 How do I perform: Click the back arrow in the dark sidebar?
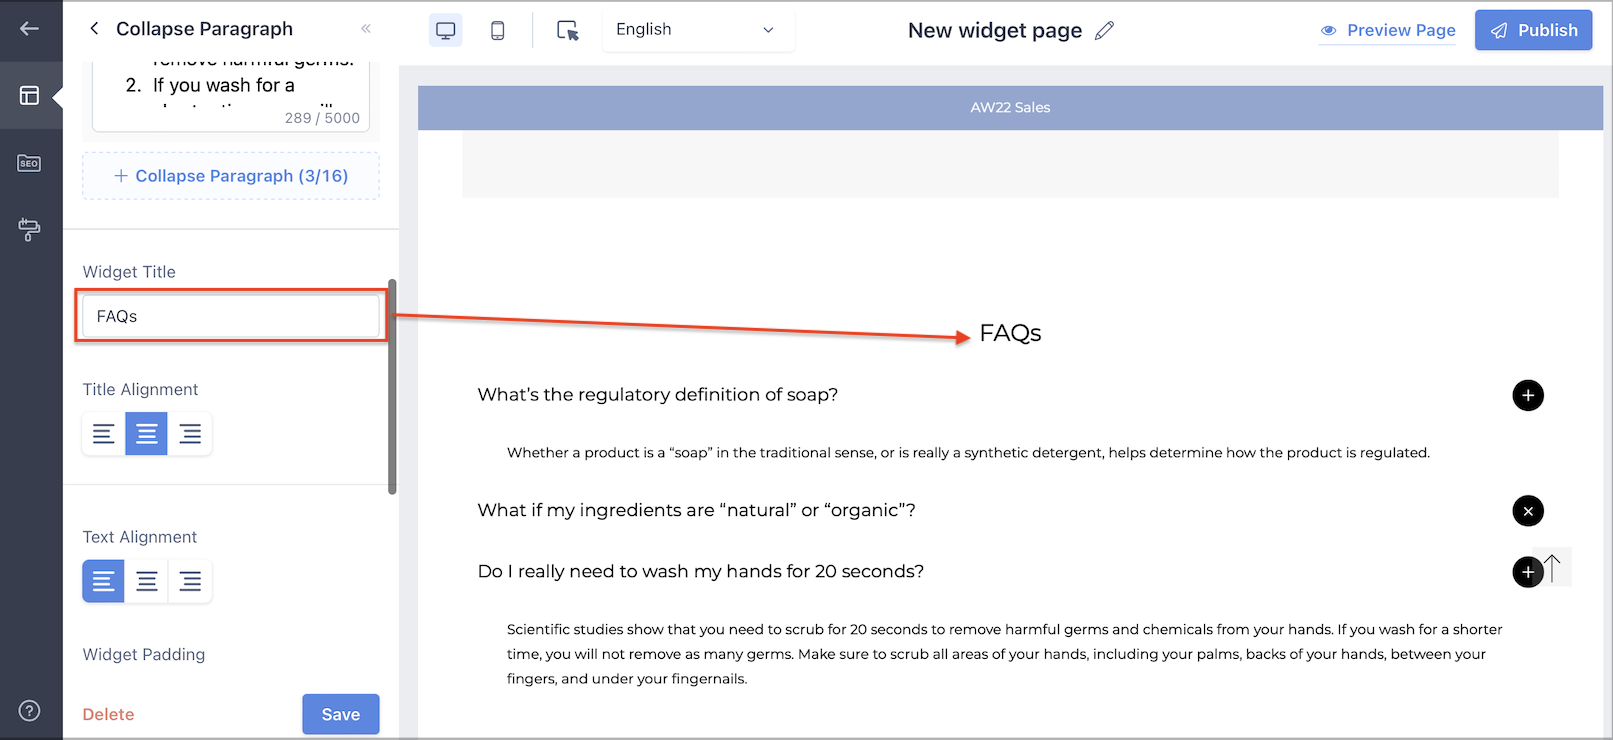[29, 28]
